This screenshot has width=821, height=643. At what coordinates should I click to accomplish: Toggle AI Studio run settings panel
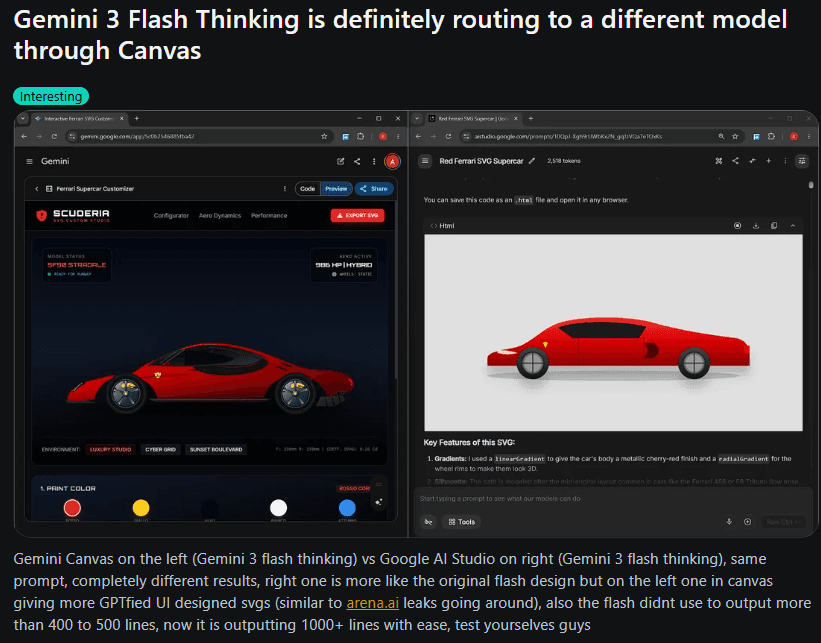pyautogui.click(x=802, y=161)
